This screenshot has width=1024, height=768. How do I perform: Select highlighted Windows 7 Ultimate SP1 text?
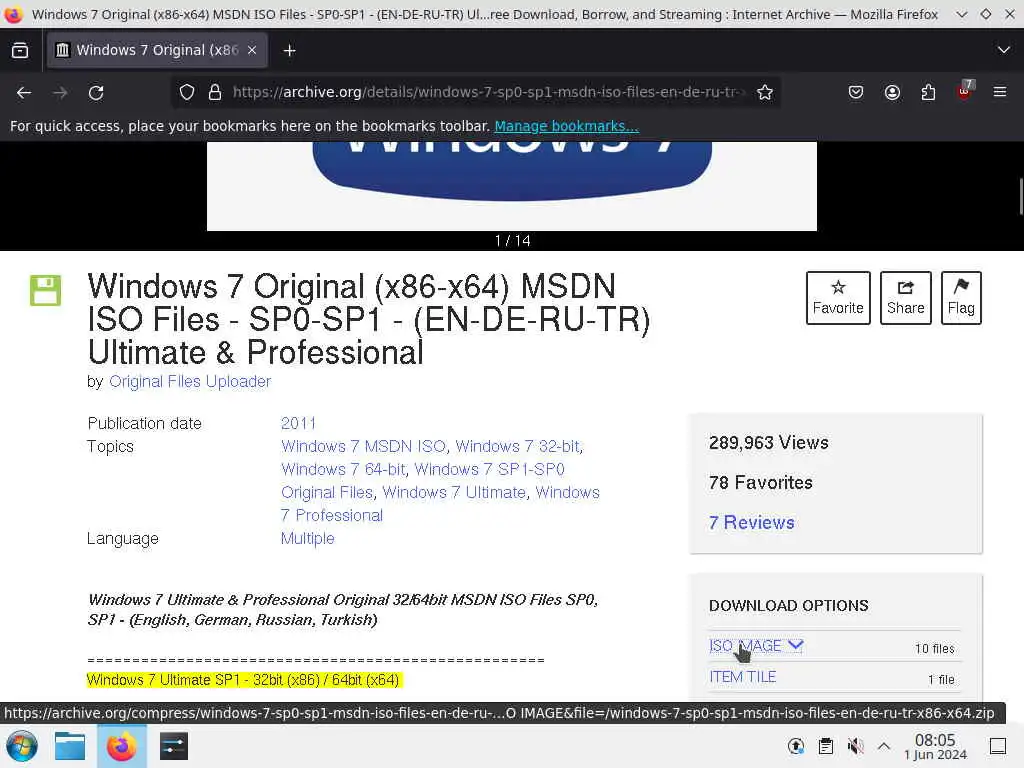(x=243, y=680)
